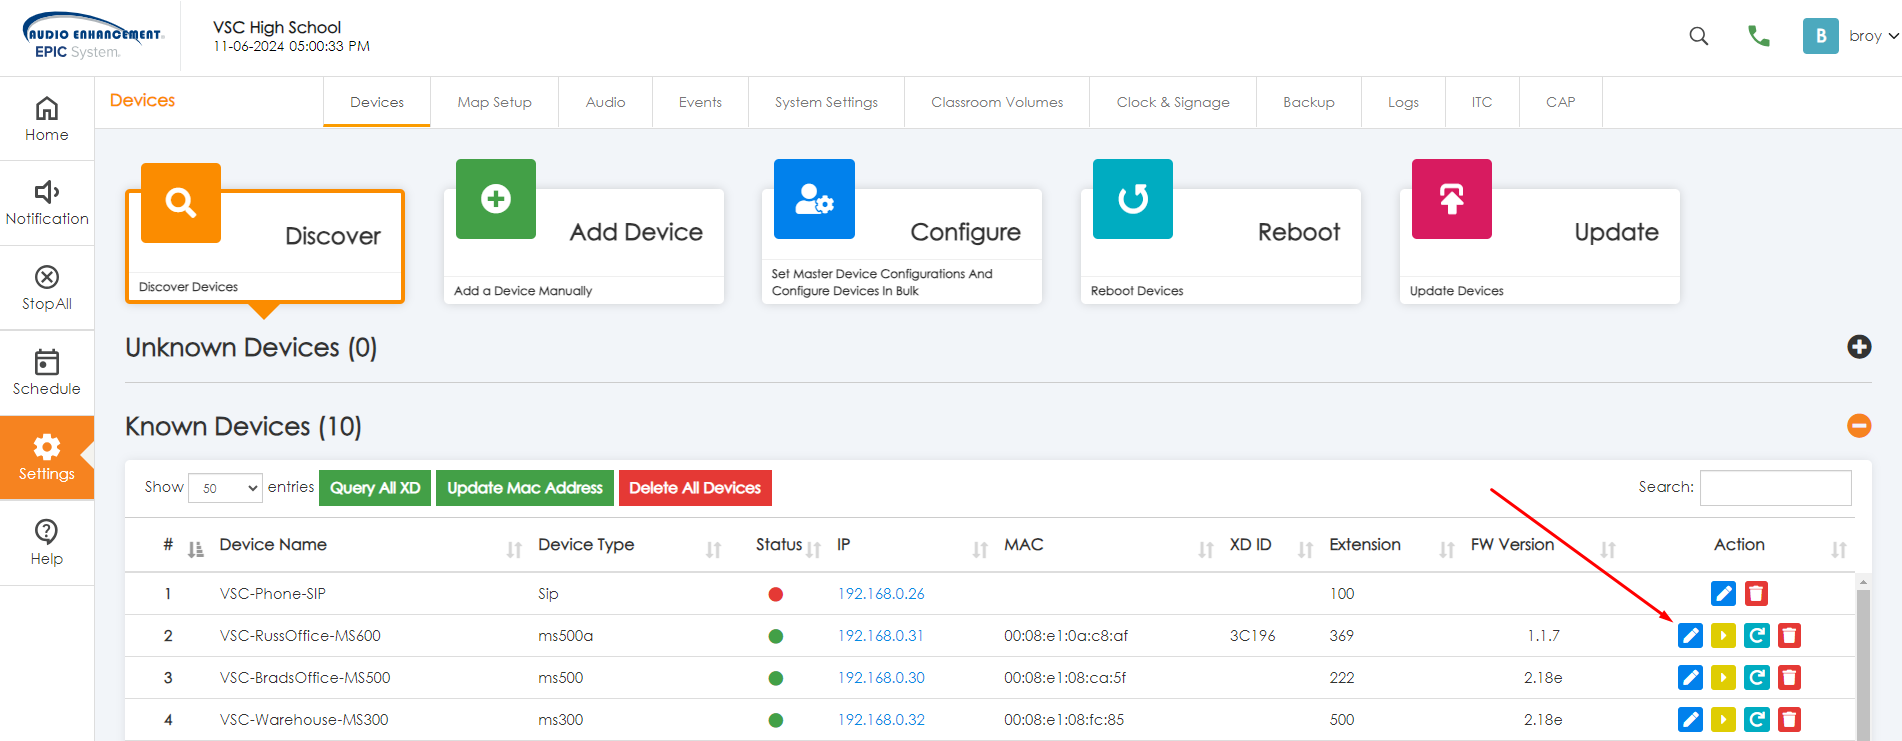
Task: Click the teal refresh icon for VSC-Warehouse-MS300
Action: 1756,720
